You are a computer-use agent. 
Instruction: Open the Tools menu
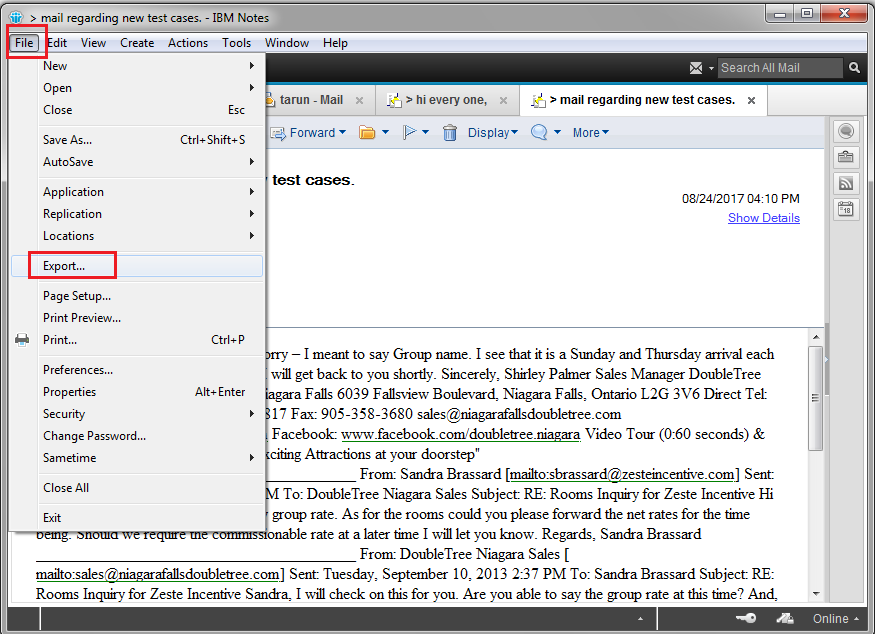pyautogui.click(x=237, y=43)
